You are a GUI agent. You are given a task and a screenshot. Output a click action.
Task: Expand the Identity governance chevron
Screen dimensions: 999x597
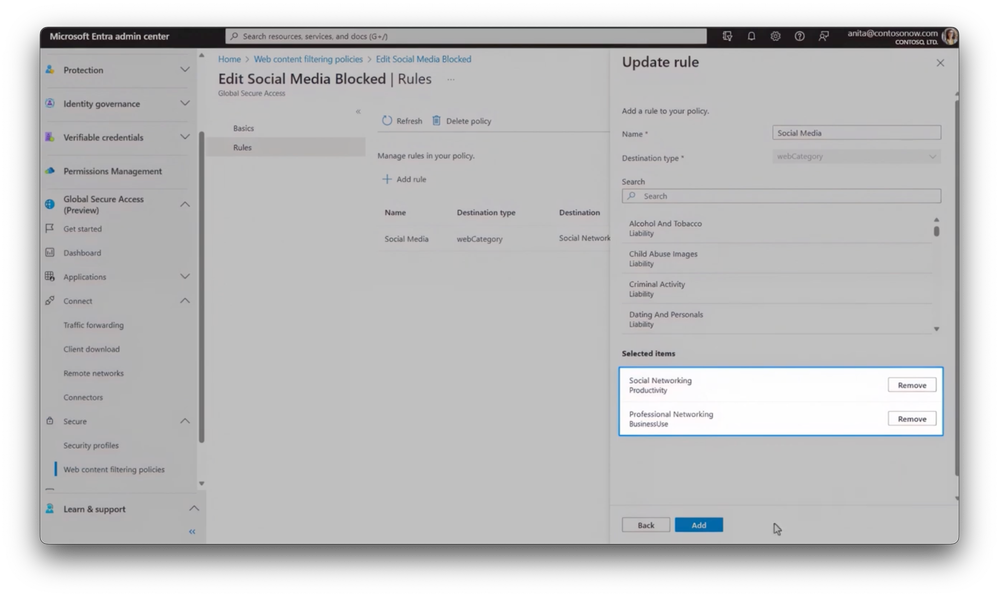[x=185, y=103]
